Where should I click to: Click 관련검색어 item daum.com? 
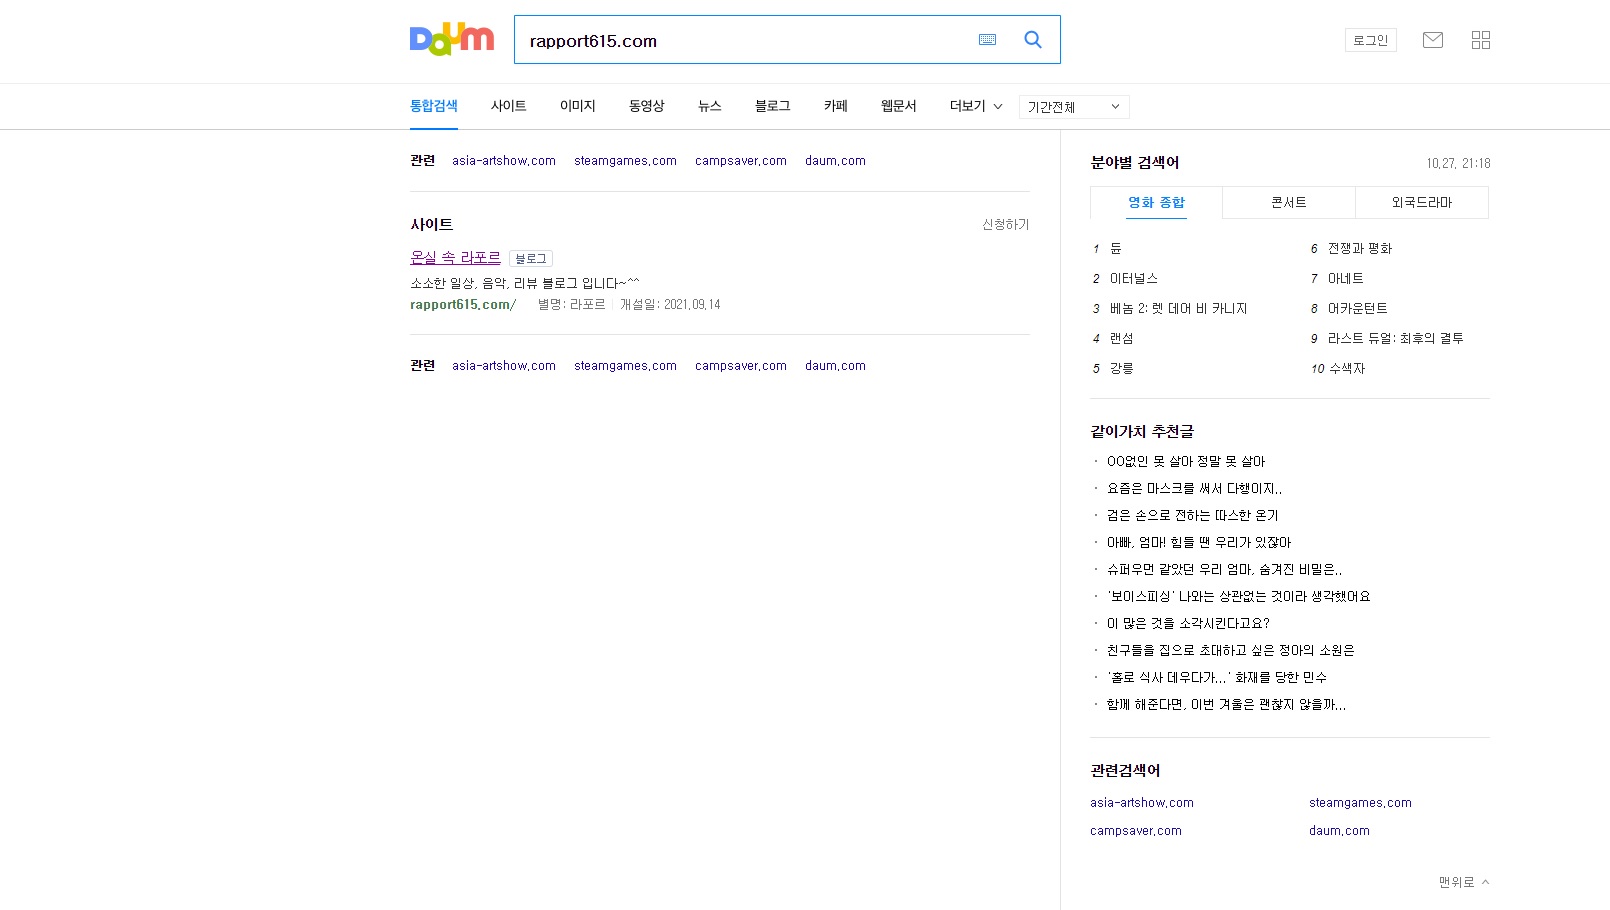[x=1339, y=831]
